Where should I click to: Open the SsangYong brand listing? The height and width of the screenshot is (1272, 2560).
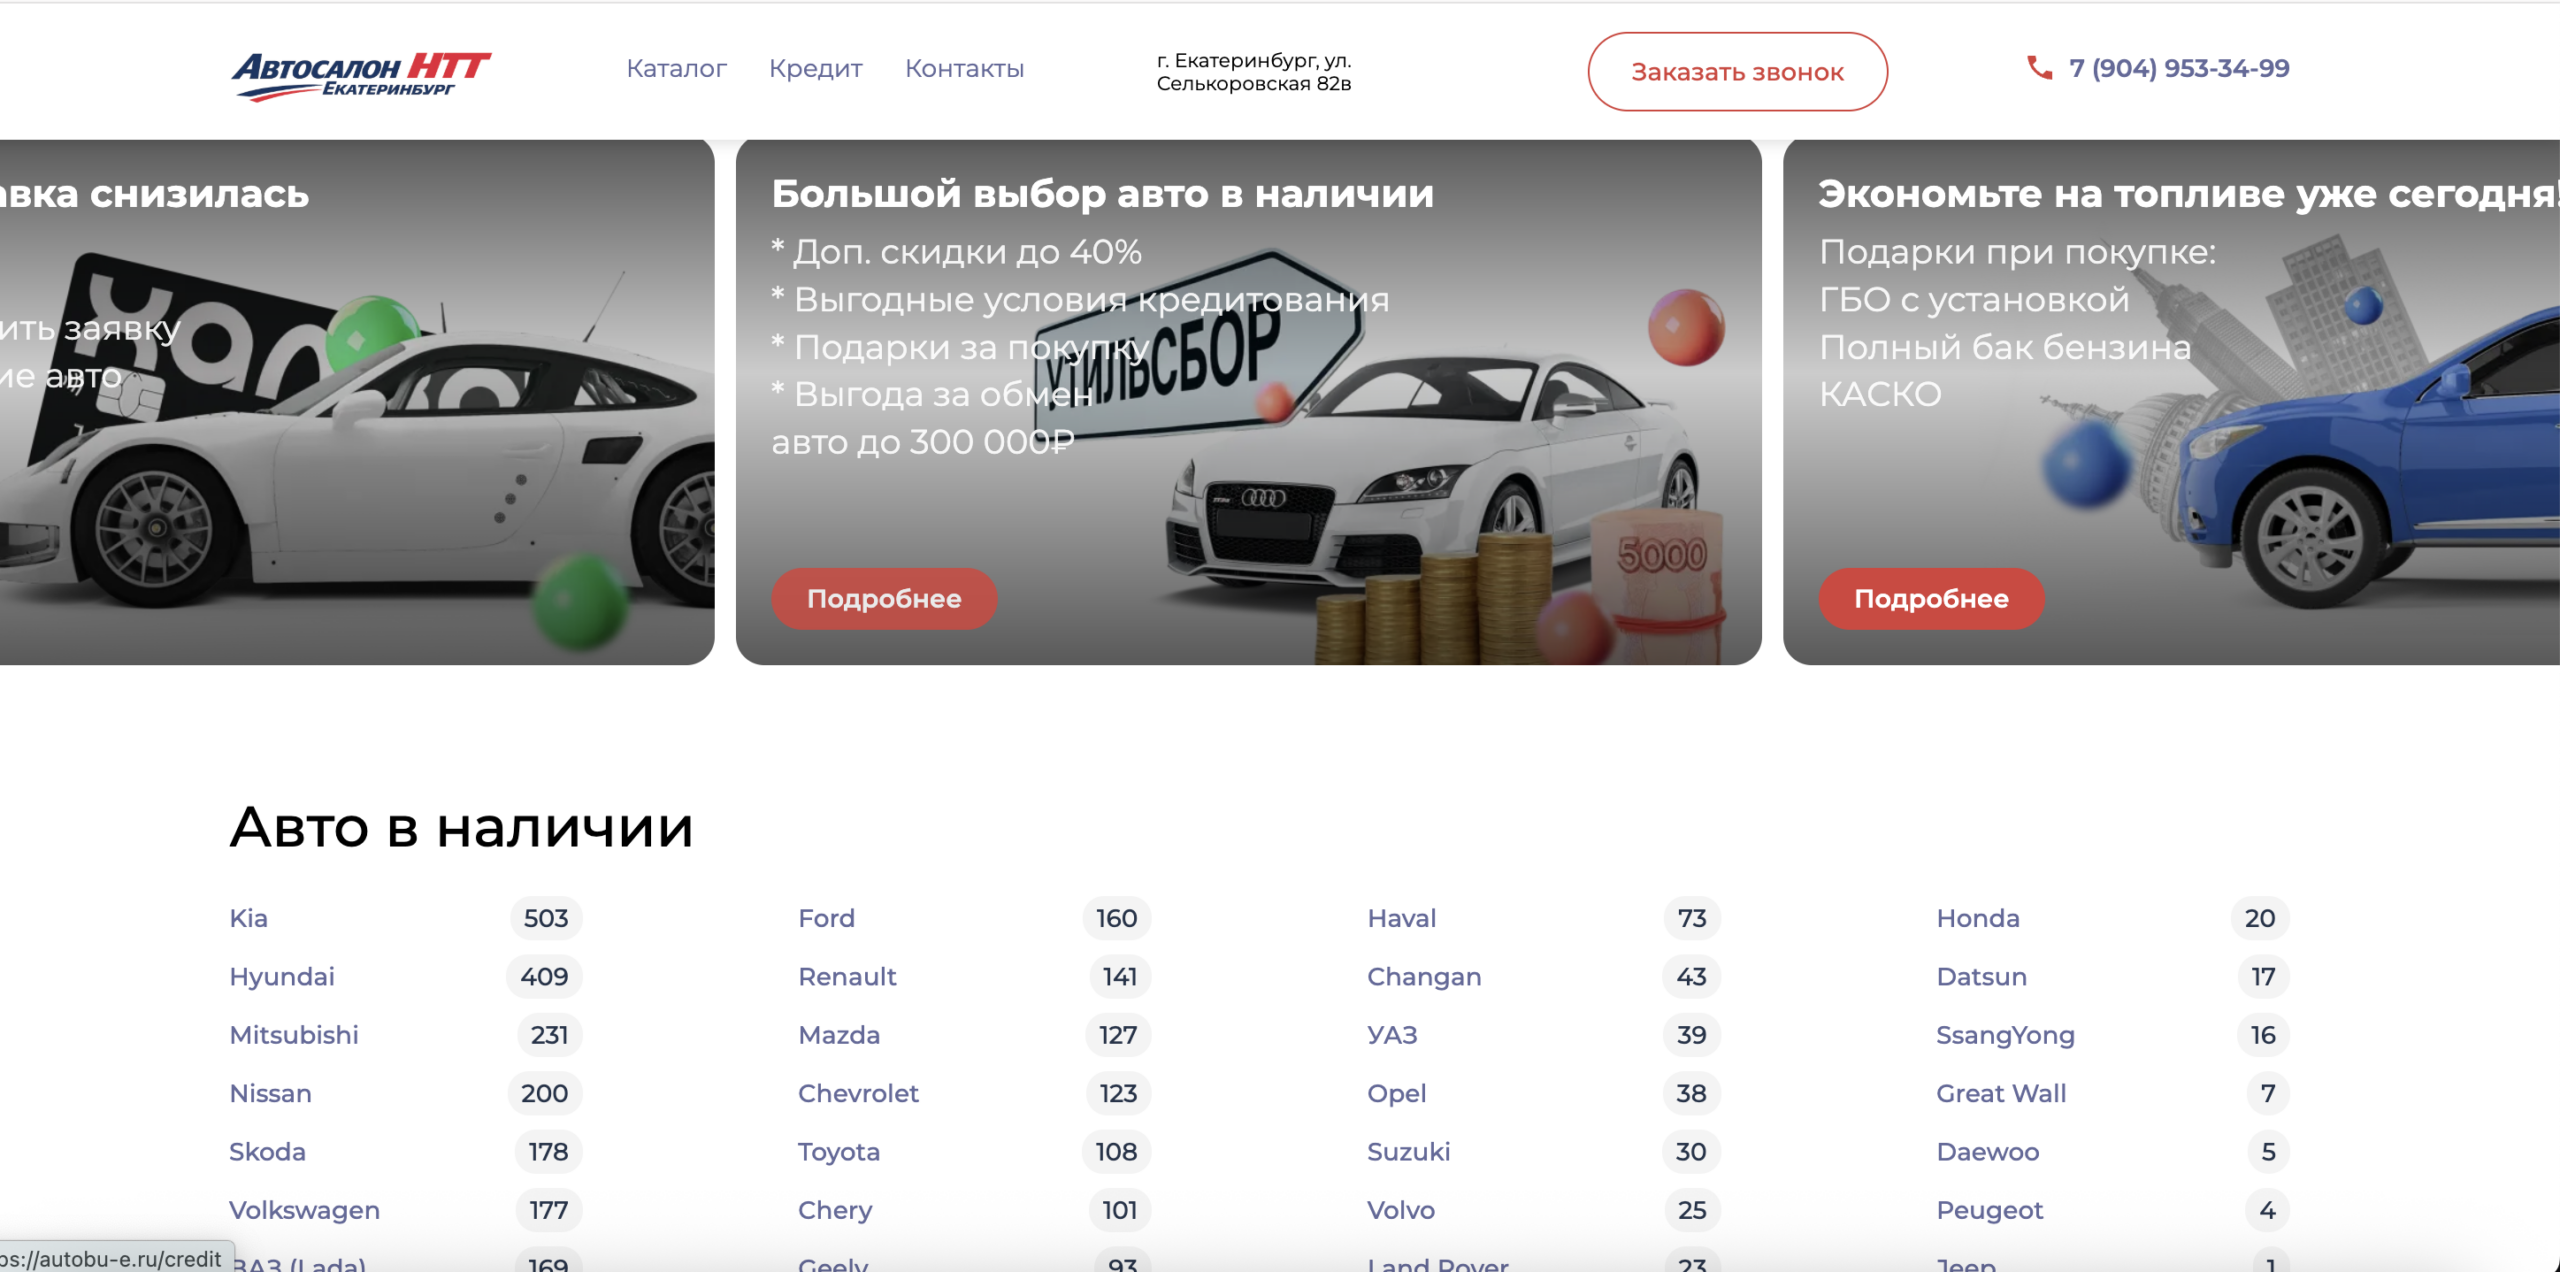tap(2006, 1035)
